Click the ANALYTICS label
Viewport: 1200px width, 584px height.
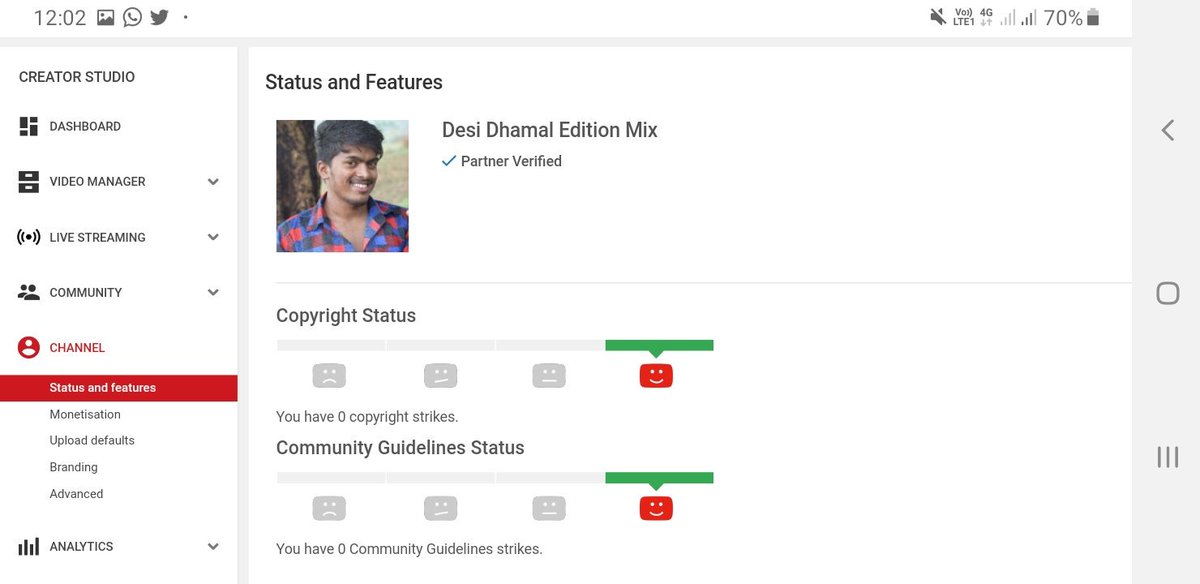click(x=81, y=547)
